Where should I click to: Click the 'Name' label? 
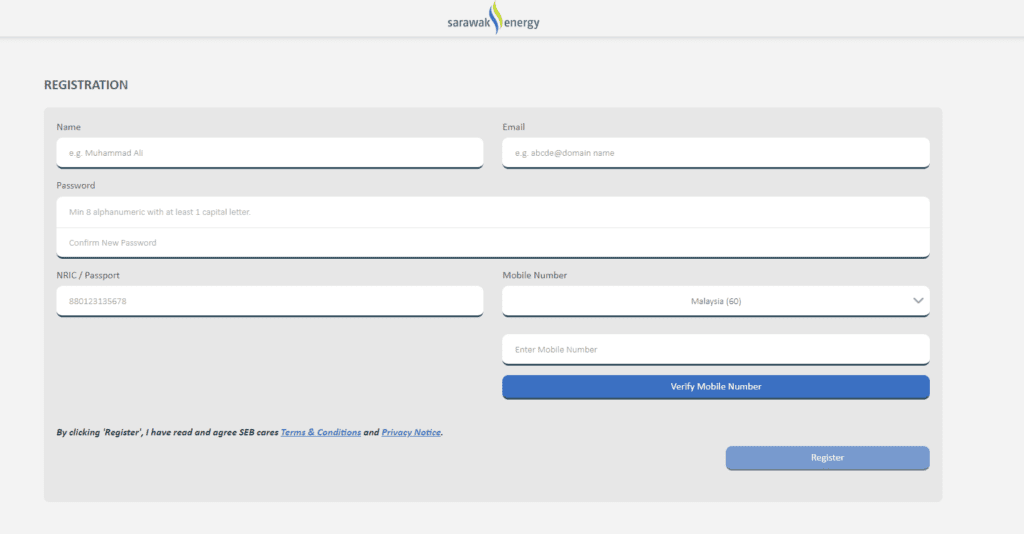pos(69,127)
